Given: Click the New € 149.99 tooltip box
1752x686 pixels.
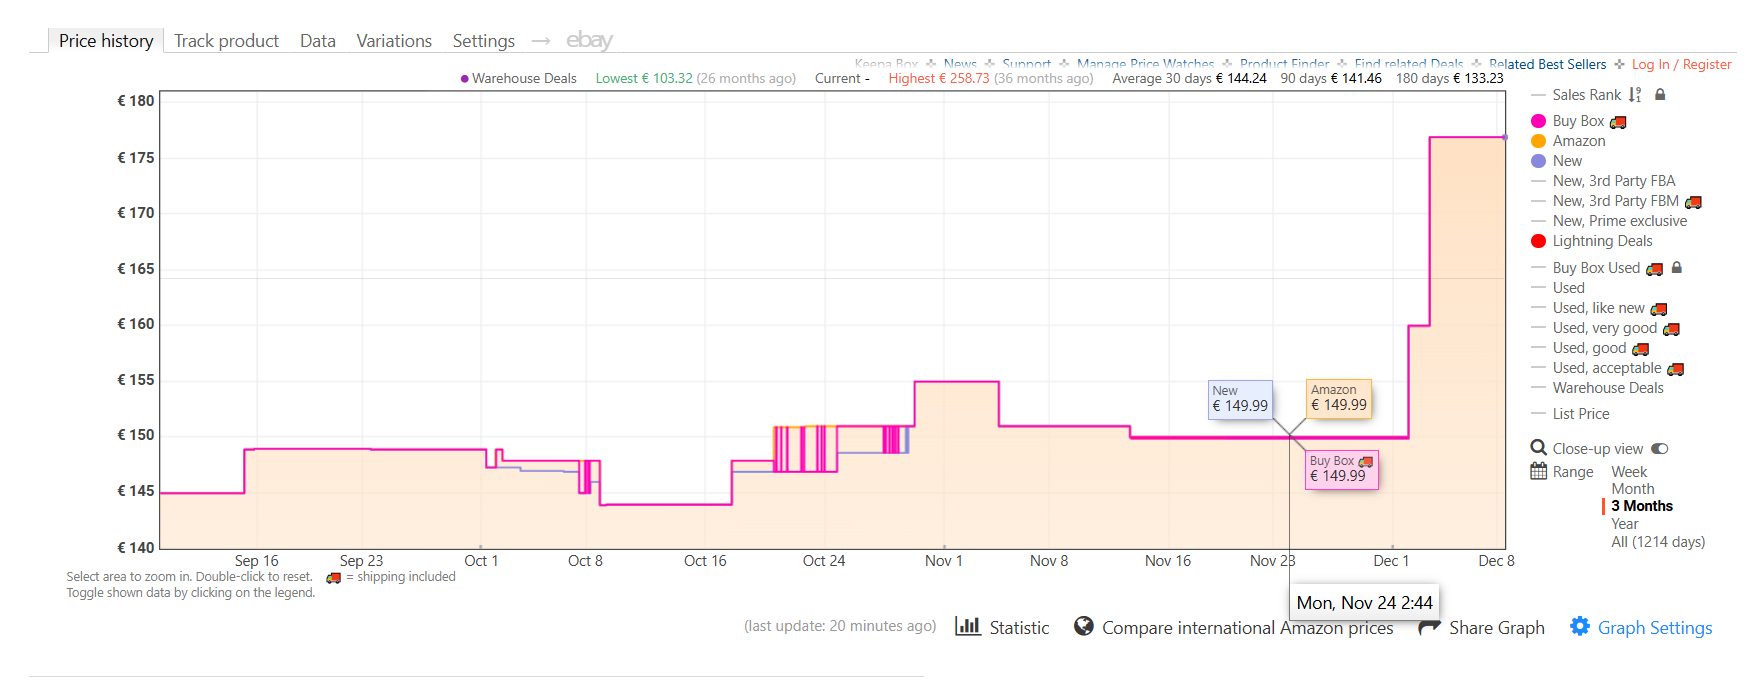Looking at the screenshot, I should click(x=1240, y=399).
